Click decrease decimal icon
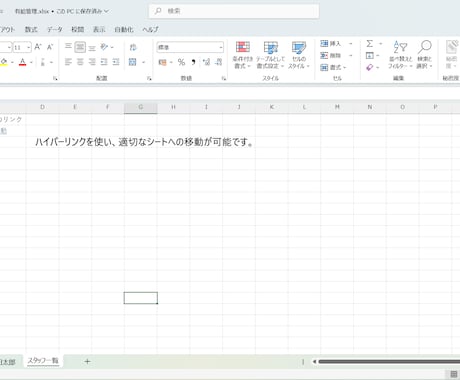Screen dimensions: 460x380 [x=219, y=62]
